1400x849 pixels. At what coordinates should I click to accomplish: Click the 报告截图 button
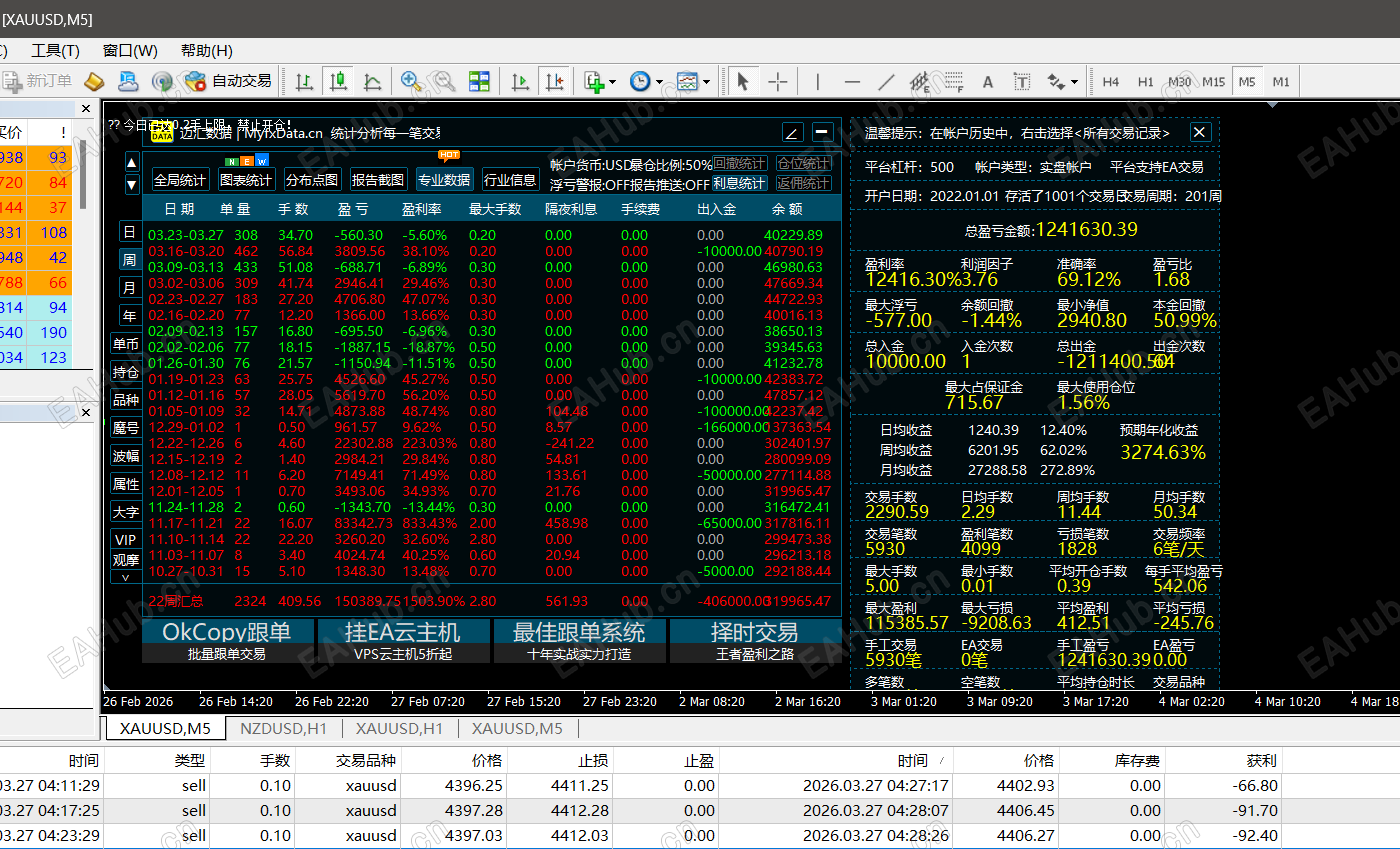coord(378,180)
